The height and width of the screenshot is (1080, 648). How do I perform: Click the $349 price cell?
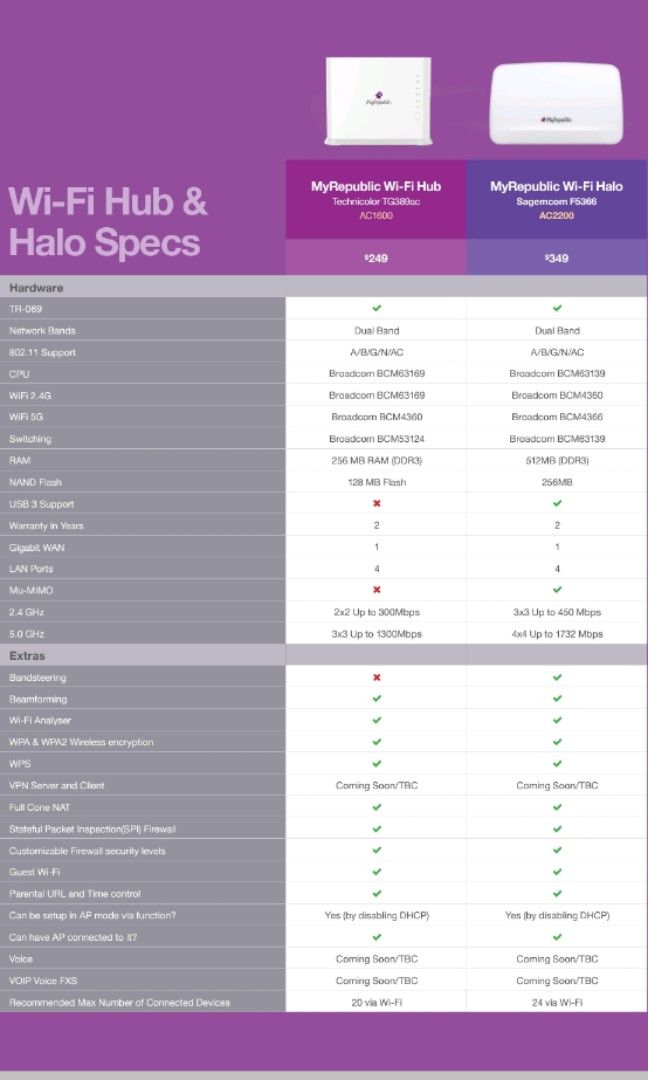pos(557,258)
